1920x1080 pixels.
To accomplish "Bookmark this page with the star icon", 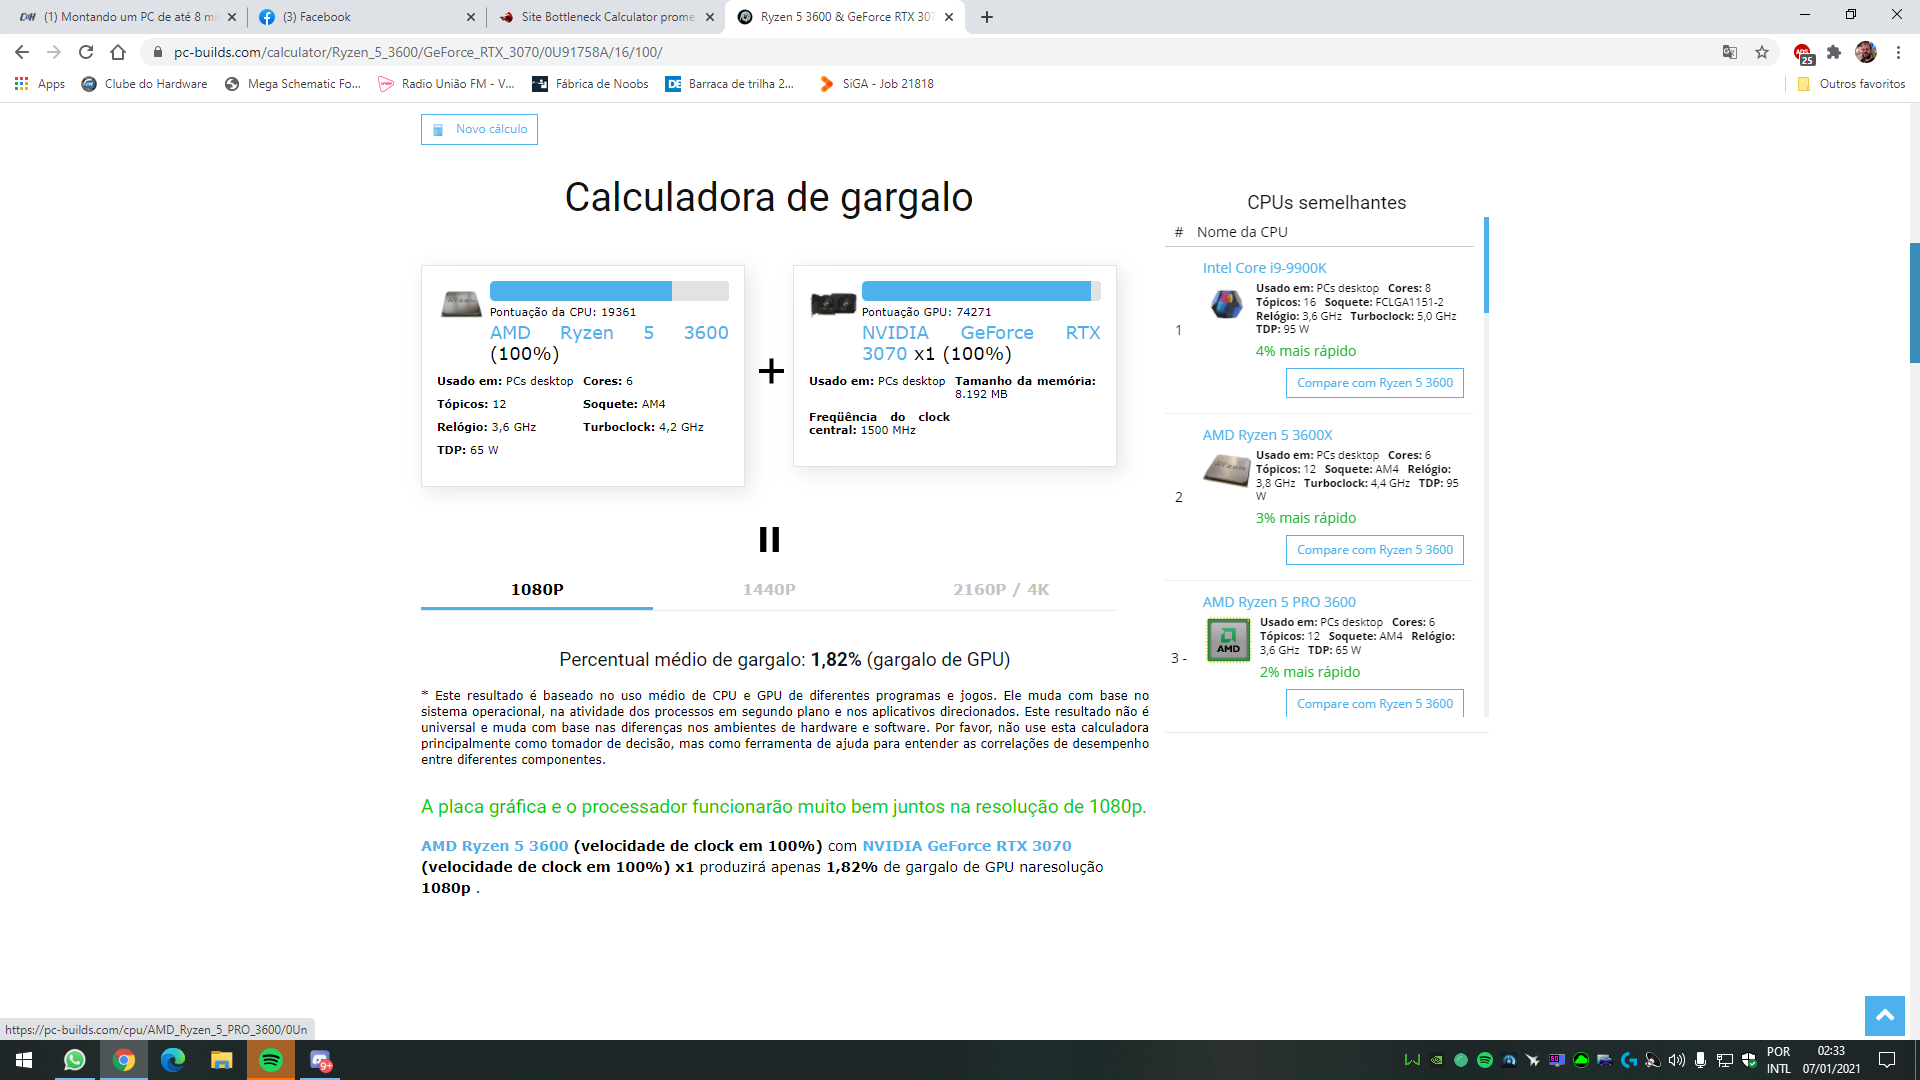I will (1762, 52).
